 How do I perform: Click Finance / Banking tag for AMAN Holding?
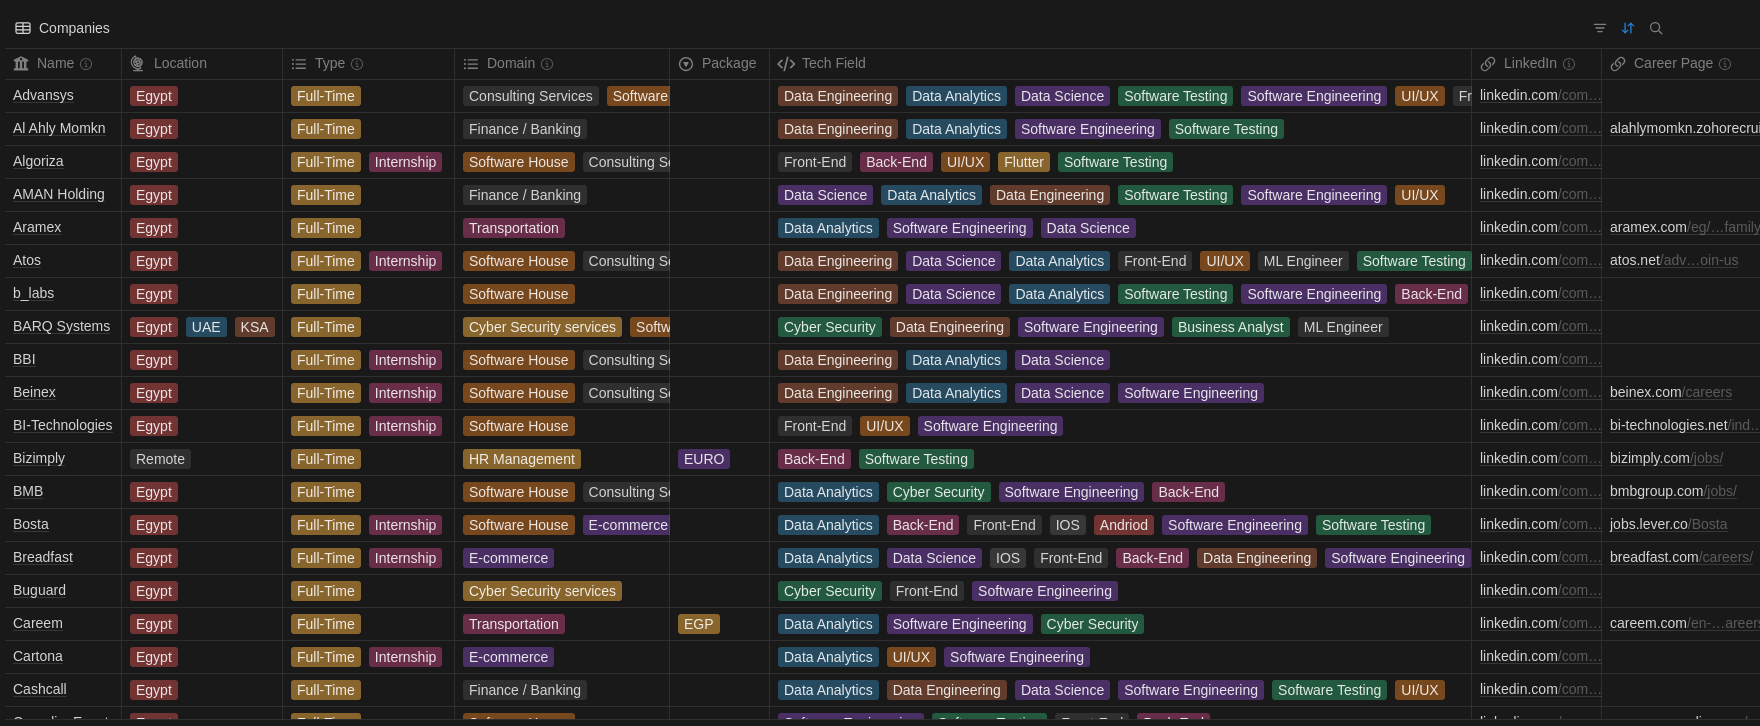pyautogui.click(x=525, y=195)
